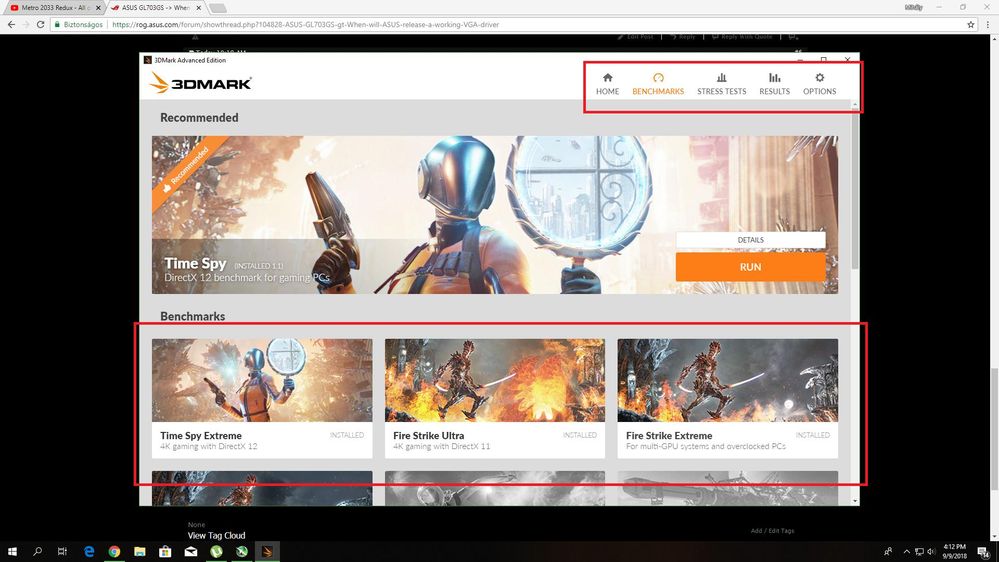Open File Explorer from the taskbar
The width and height of the screenshot is (999, 562).
click(x=140, y=551)
